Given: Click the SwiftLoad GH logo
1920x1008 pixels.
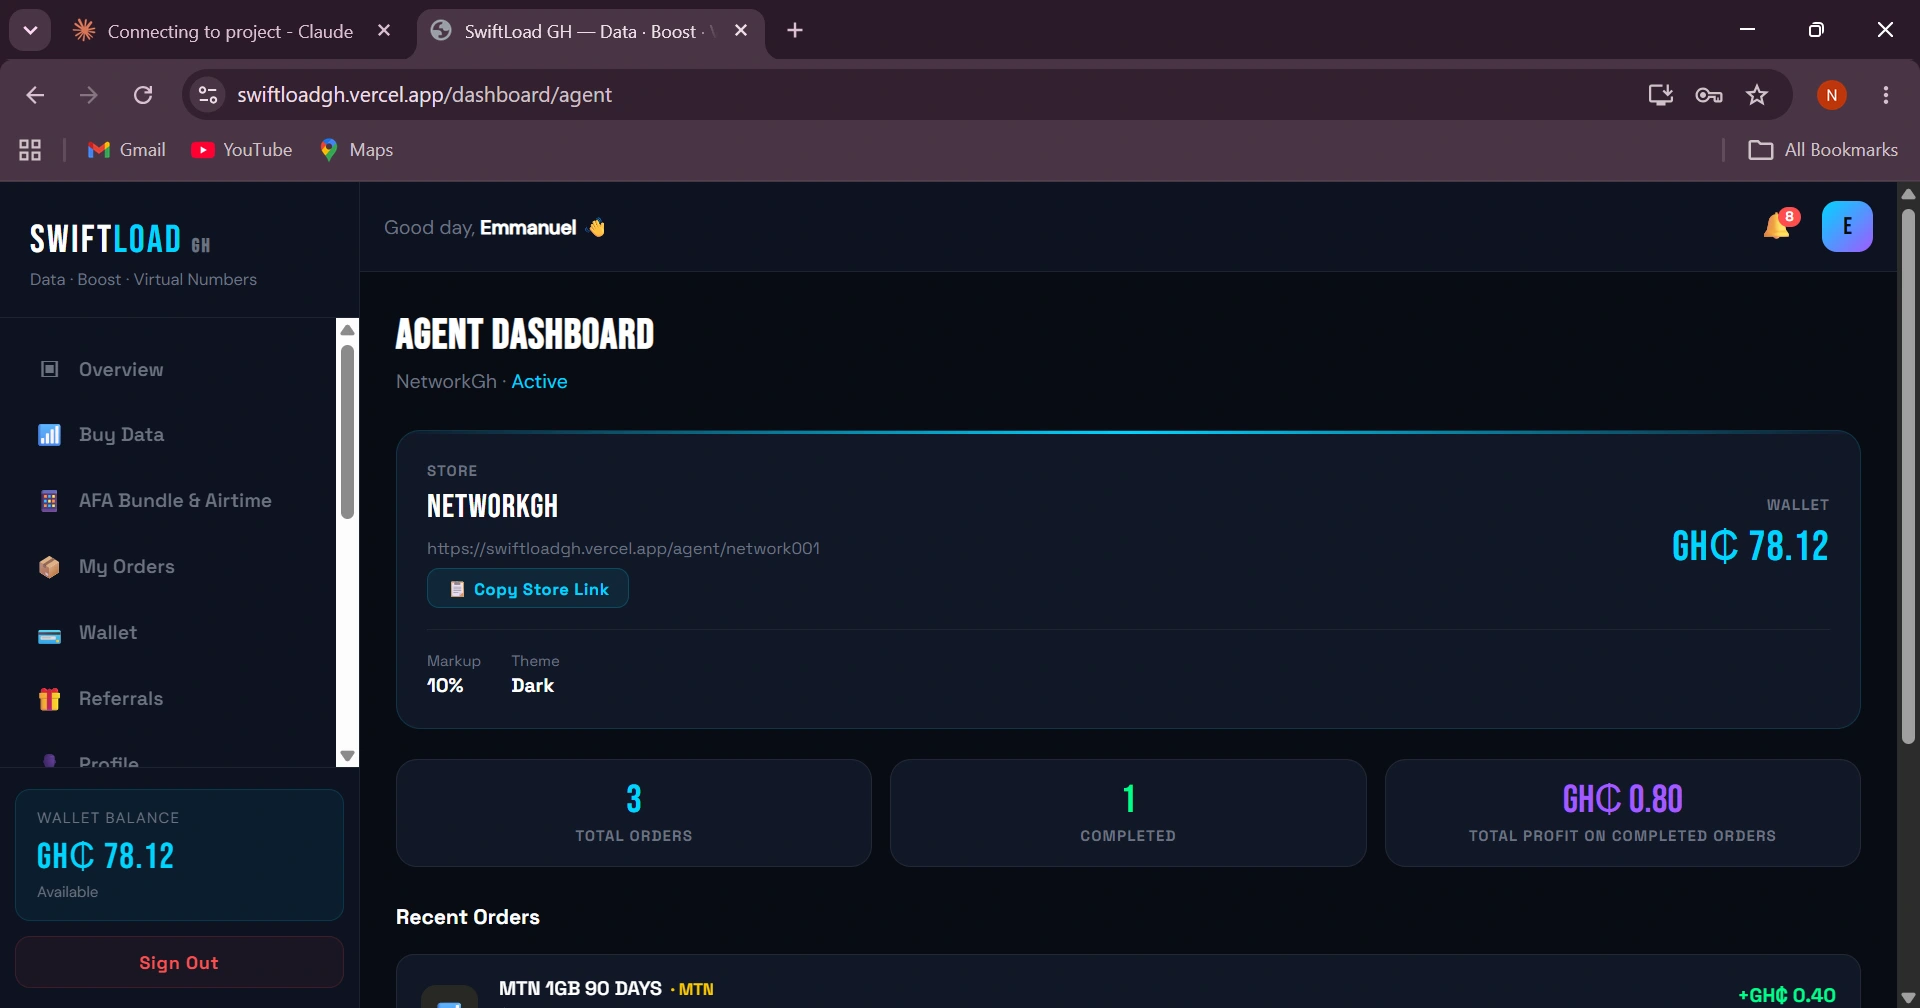Looking at the screenshot, I should coord(120,239).
